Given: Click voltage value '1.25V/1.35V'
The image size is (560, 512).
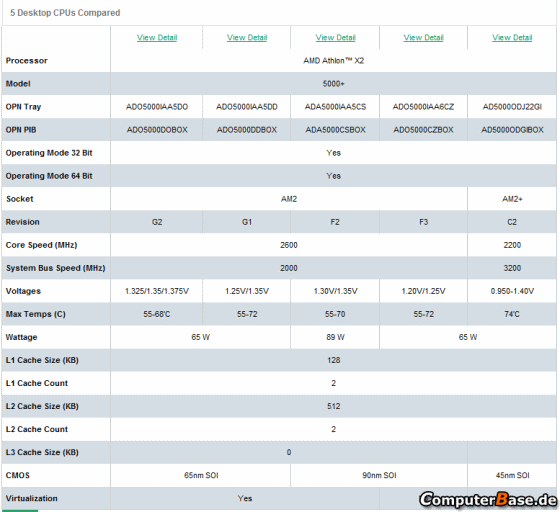Looking at the screenshot, I should (247, 291).
